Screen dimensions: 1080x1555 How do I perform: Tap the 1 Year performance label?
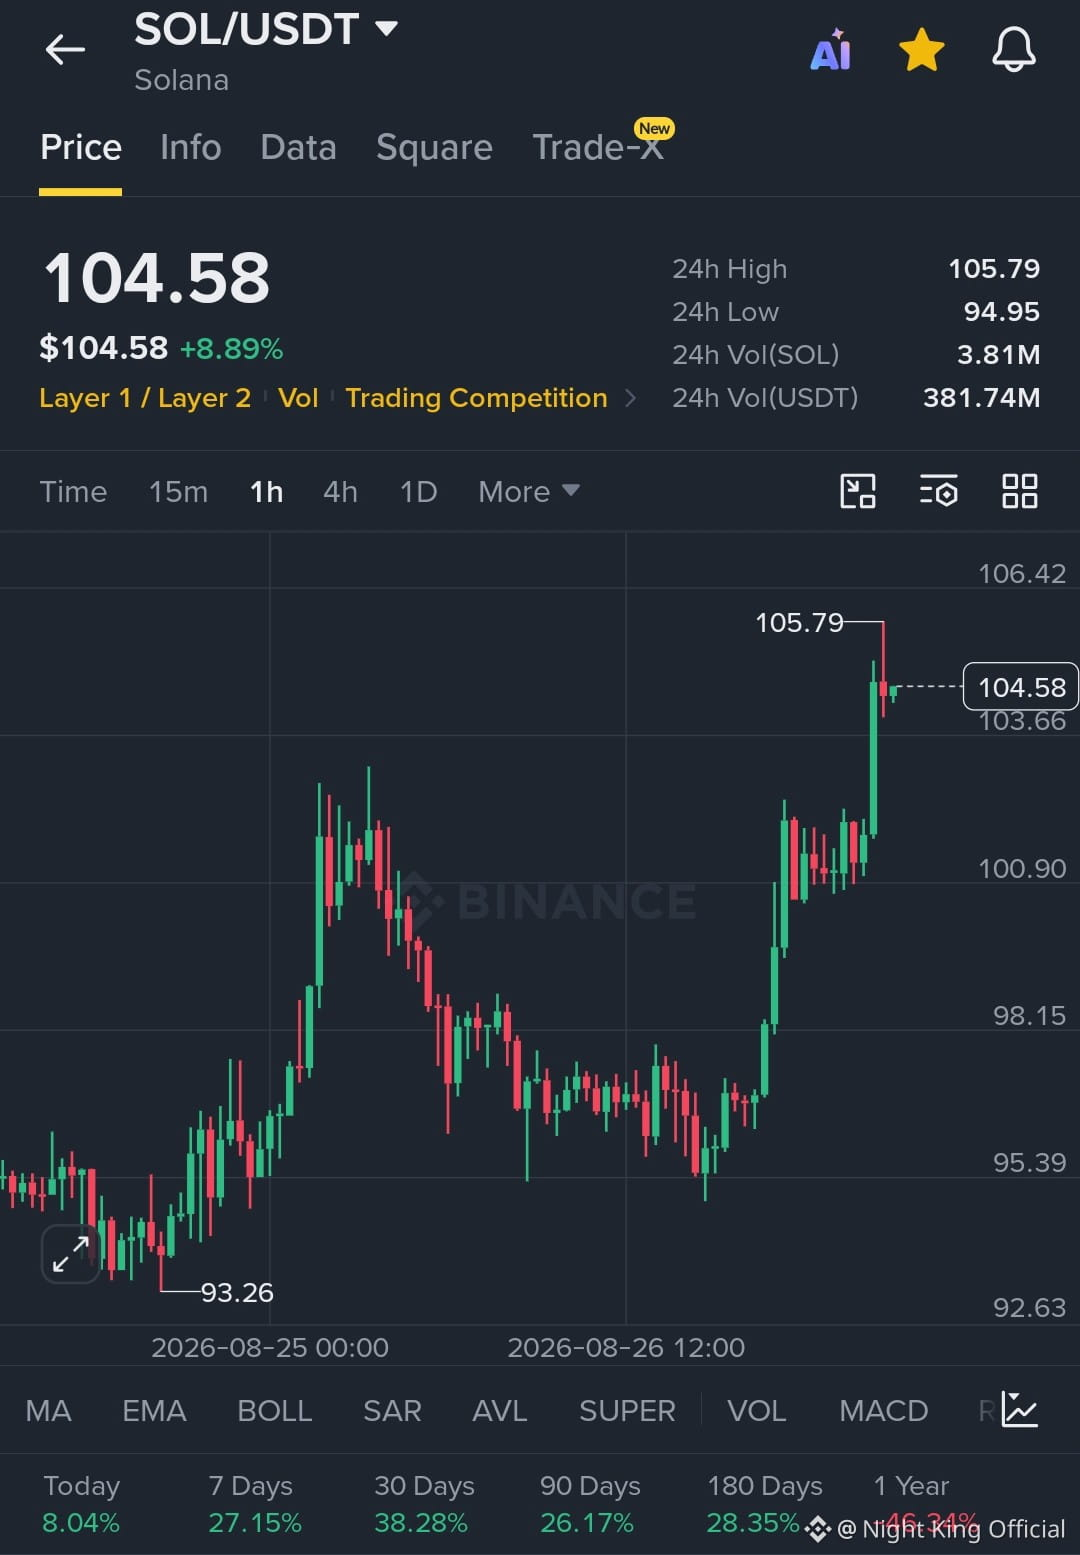pos(911,1486)
